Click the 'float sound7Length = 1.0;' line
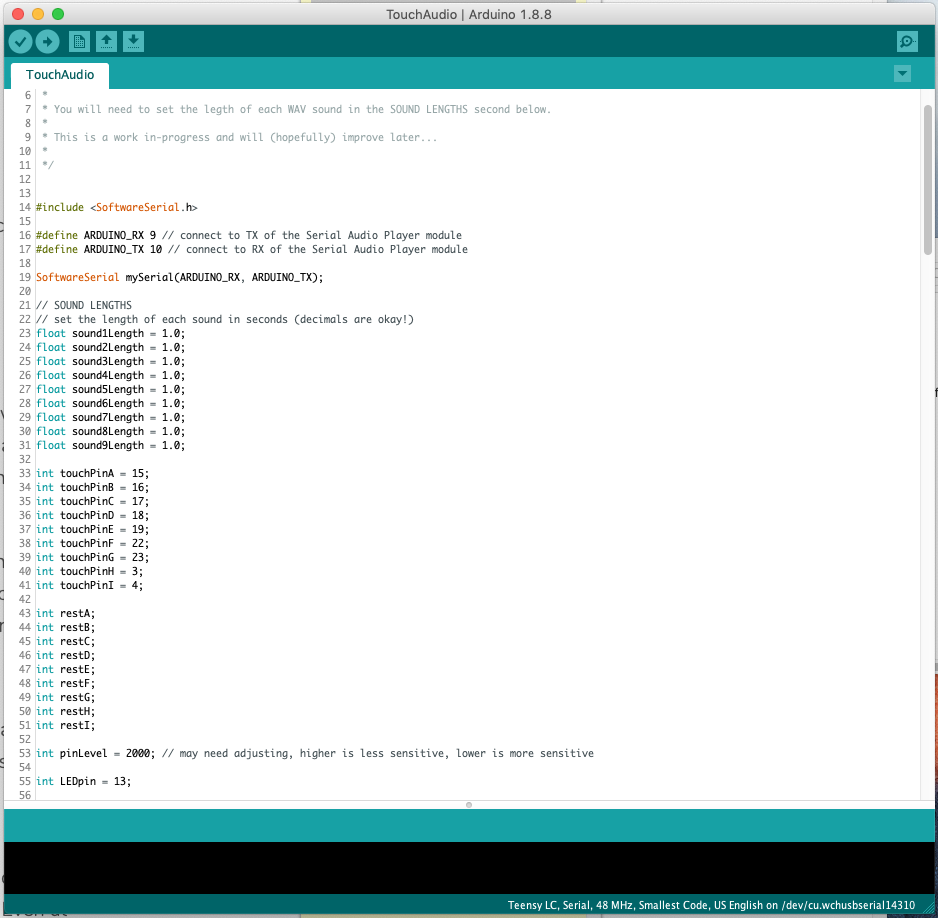The height and width of the screenshot is (918, 938). [x=111, y=417]
